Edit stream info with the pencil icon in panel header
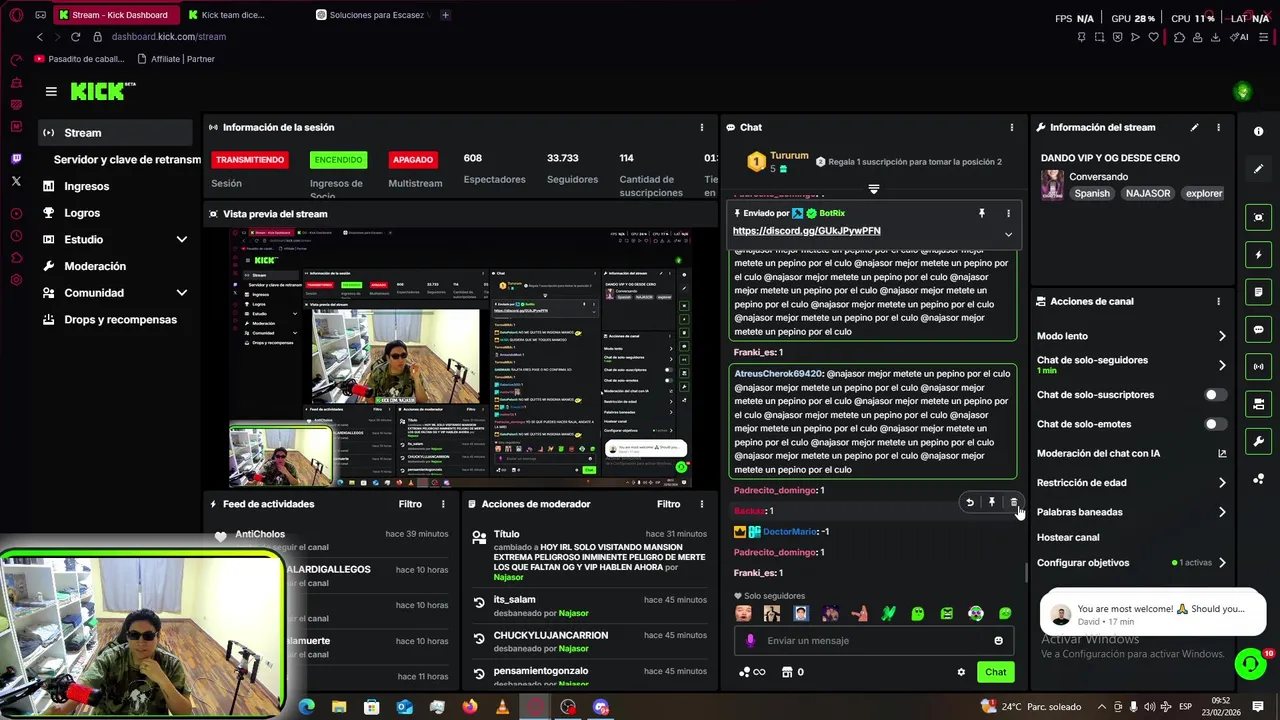Image resolution: width=1280 pixels, height=720 pixels. point(1194,127)
